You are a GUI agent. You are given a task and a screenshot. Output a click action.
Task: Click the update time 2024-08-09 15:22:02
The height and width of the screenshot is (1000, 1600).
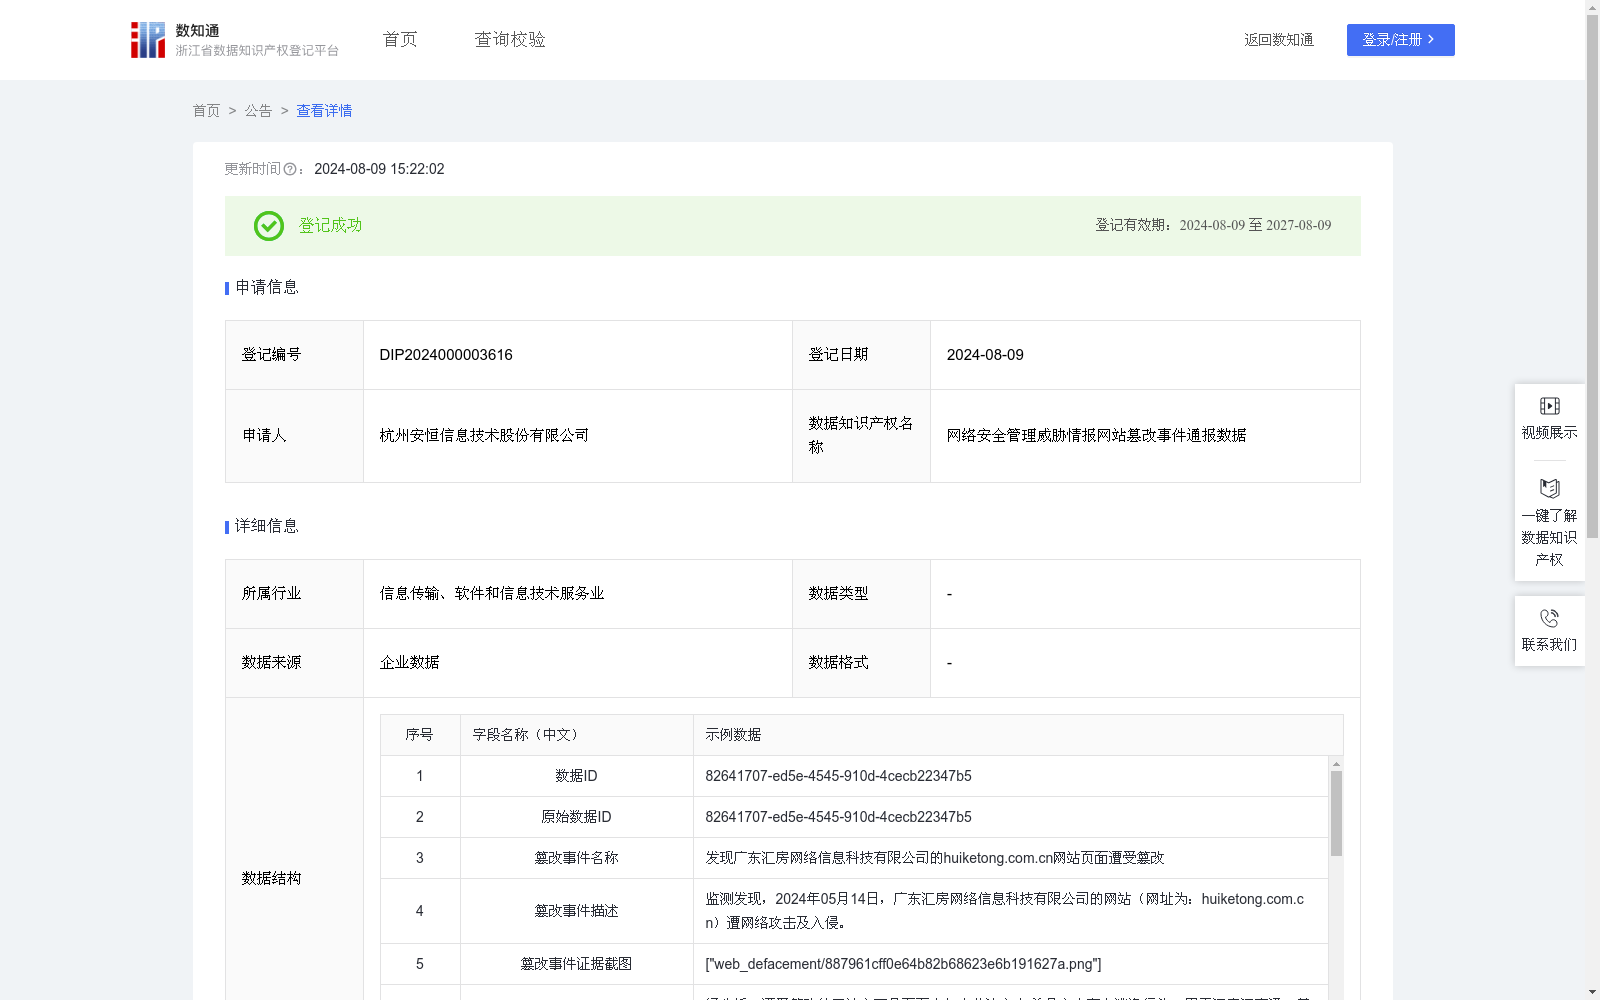coord(379,170)
